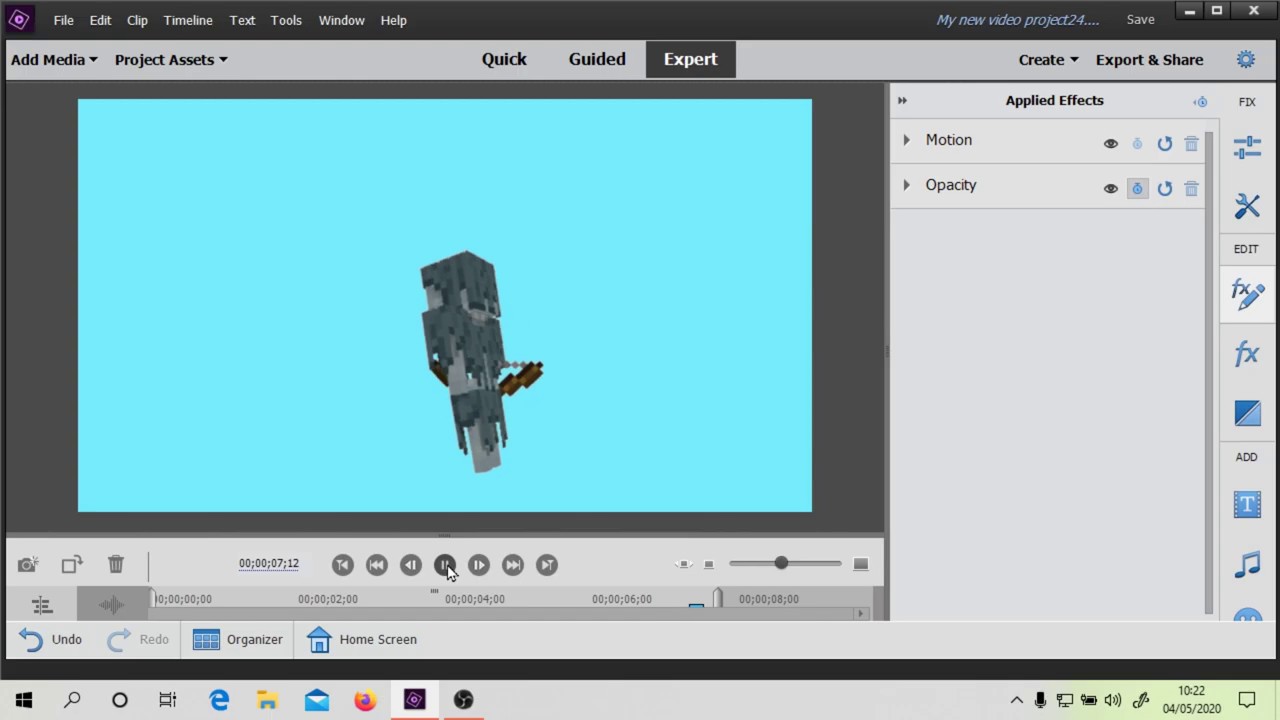The image size is (1280, 720).
Task: Click Export & Share
Action: coord(1149,60)
